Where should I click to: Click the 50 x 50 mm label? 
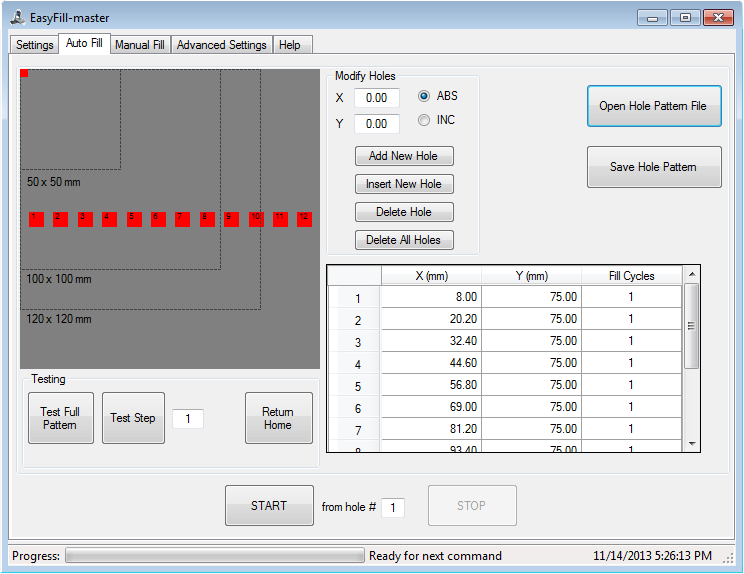54,182
